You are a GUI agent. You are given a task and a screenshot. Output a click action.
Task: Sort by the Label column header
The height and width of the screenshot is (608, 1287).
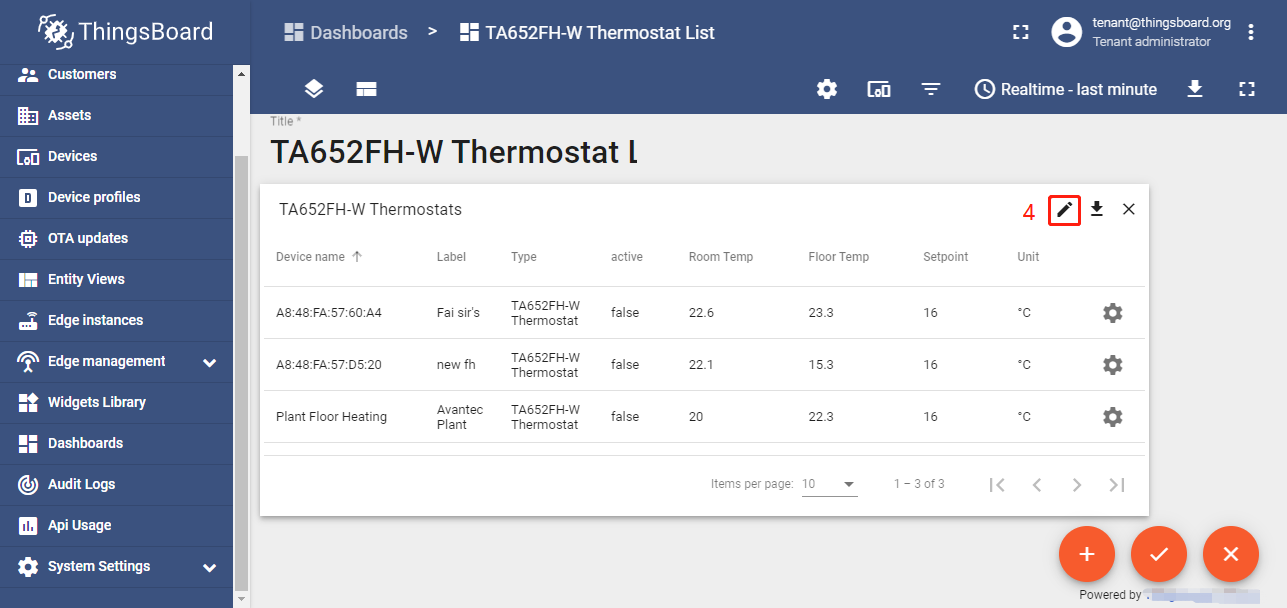click(x=451, y=257)
